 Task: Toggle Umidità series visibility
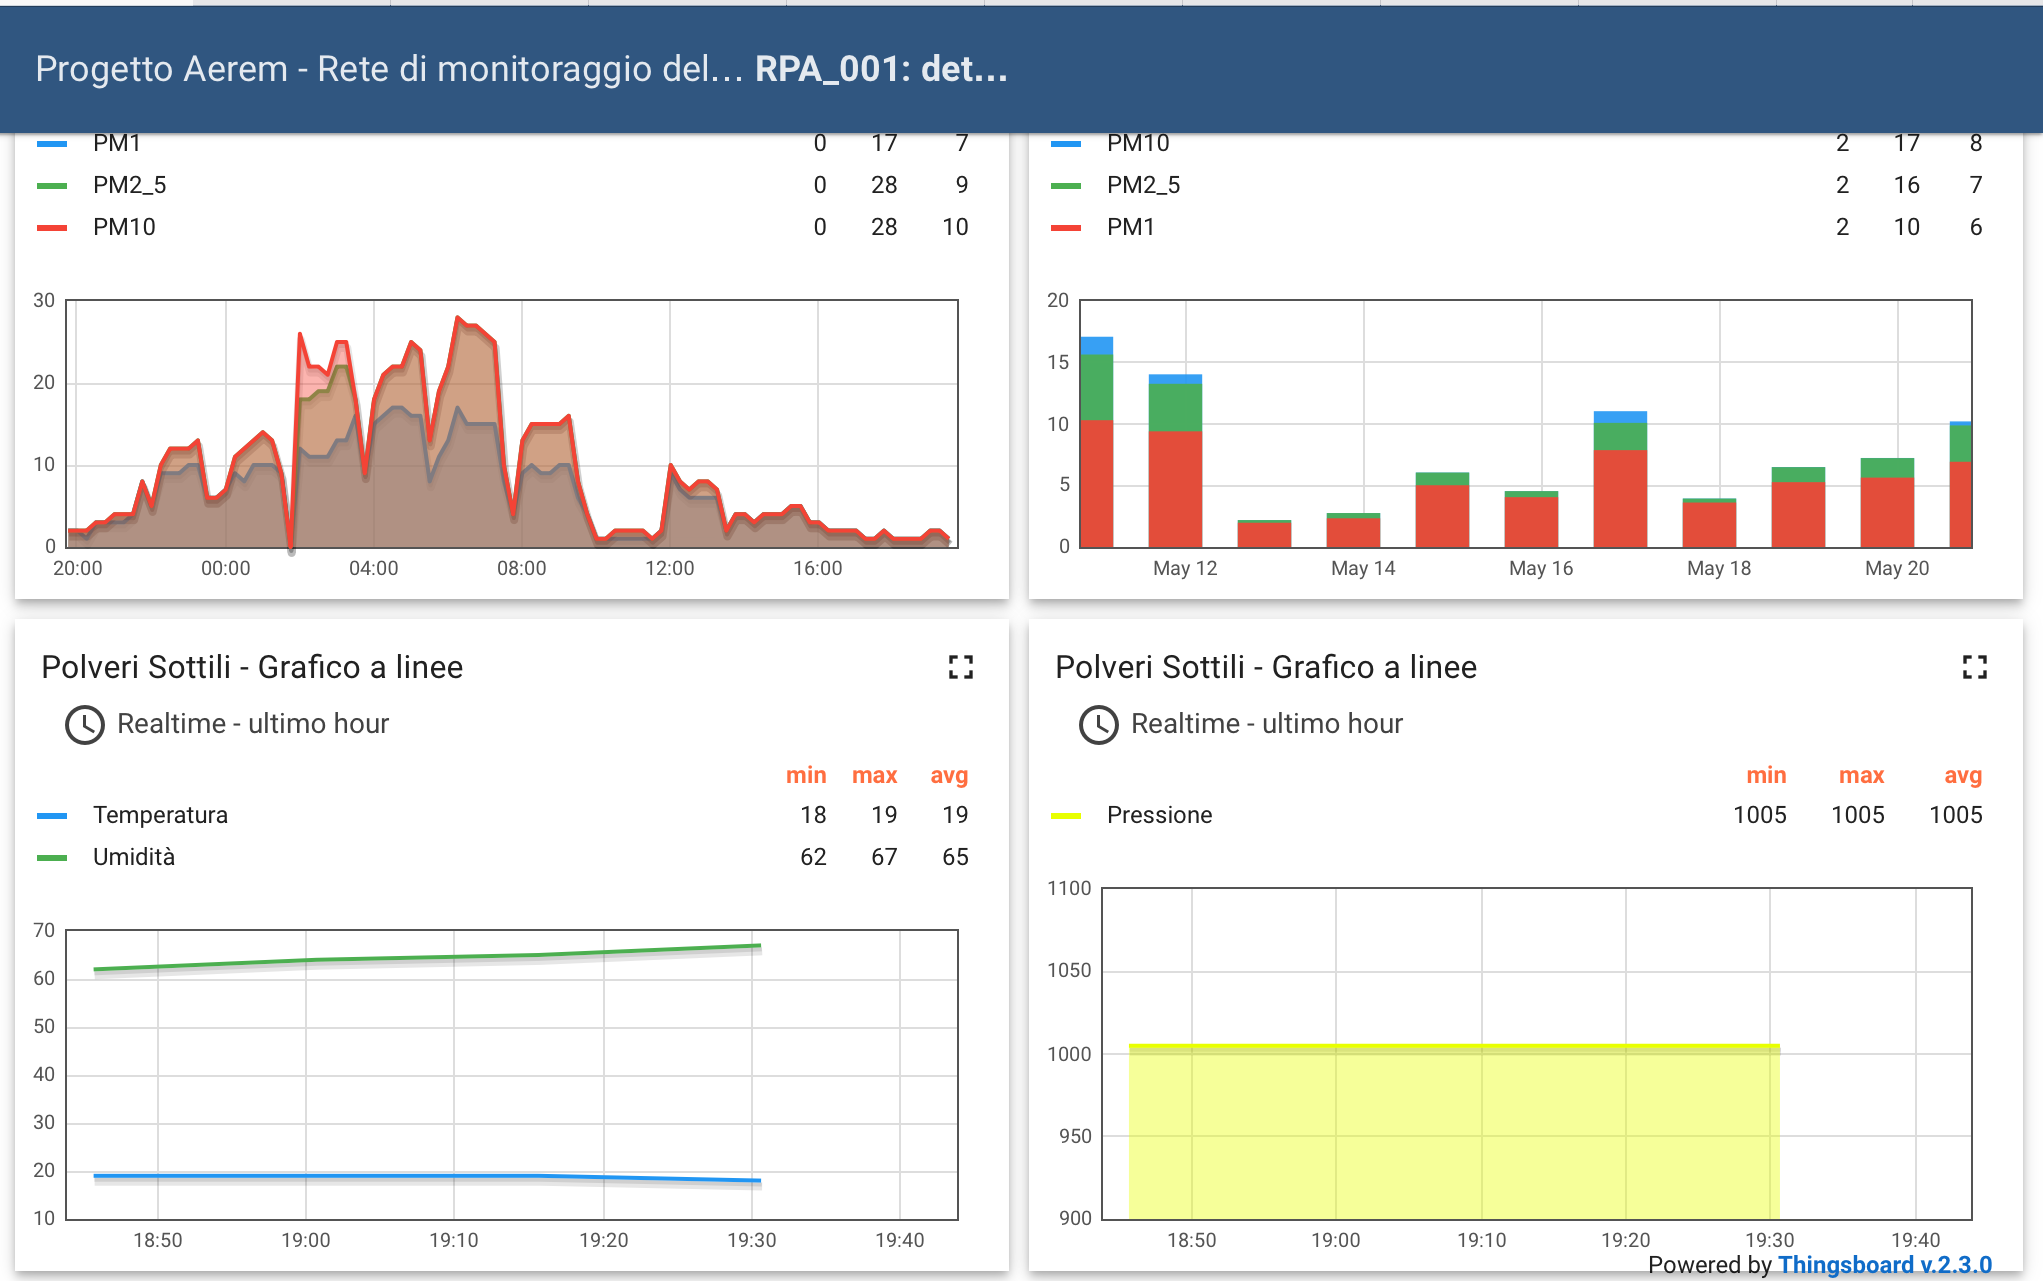(133, 857)
